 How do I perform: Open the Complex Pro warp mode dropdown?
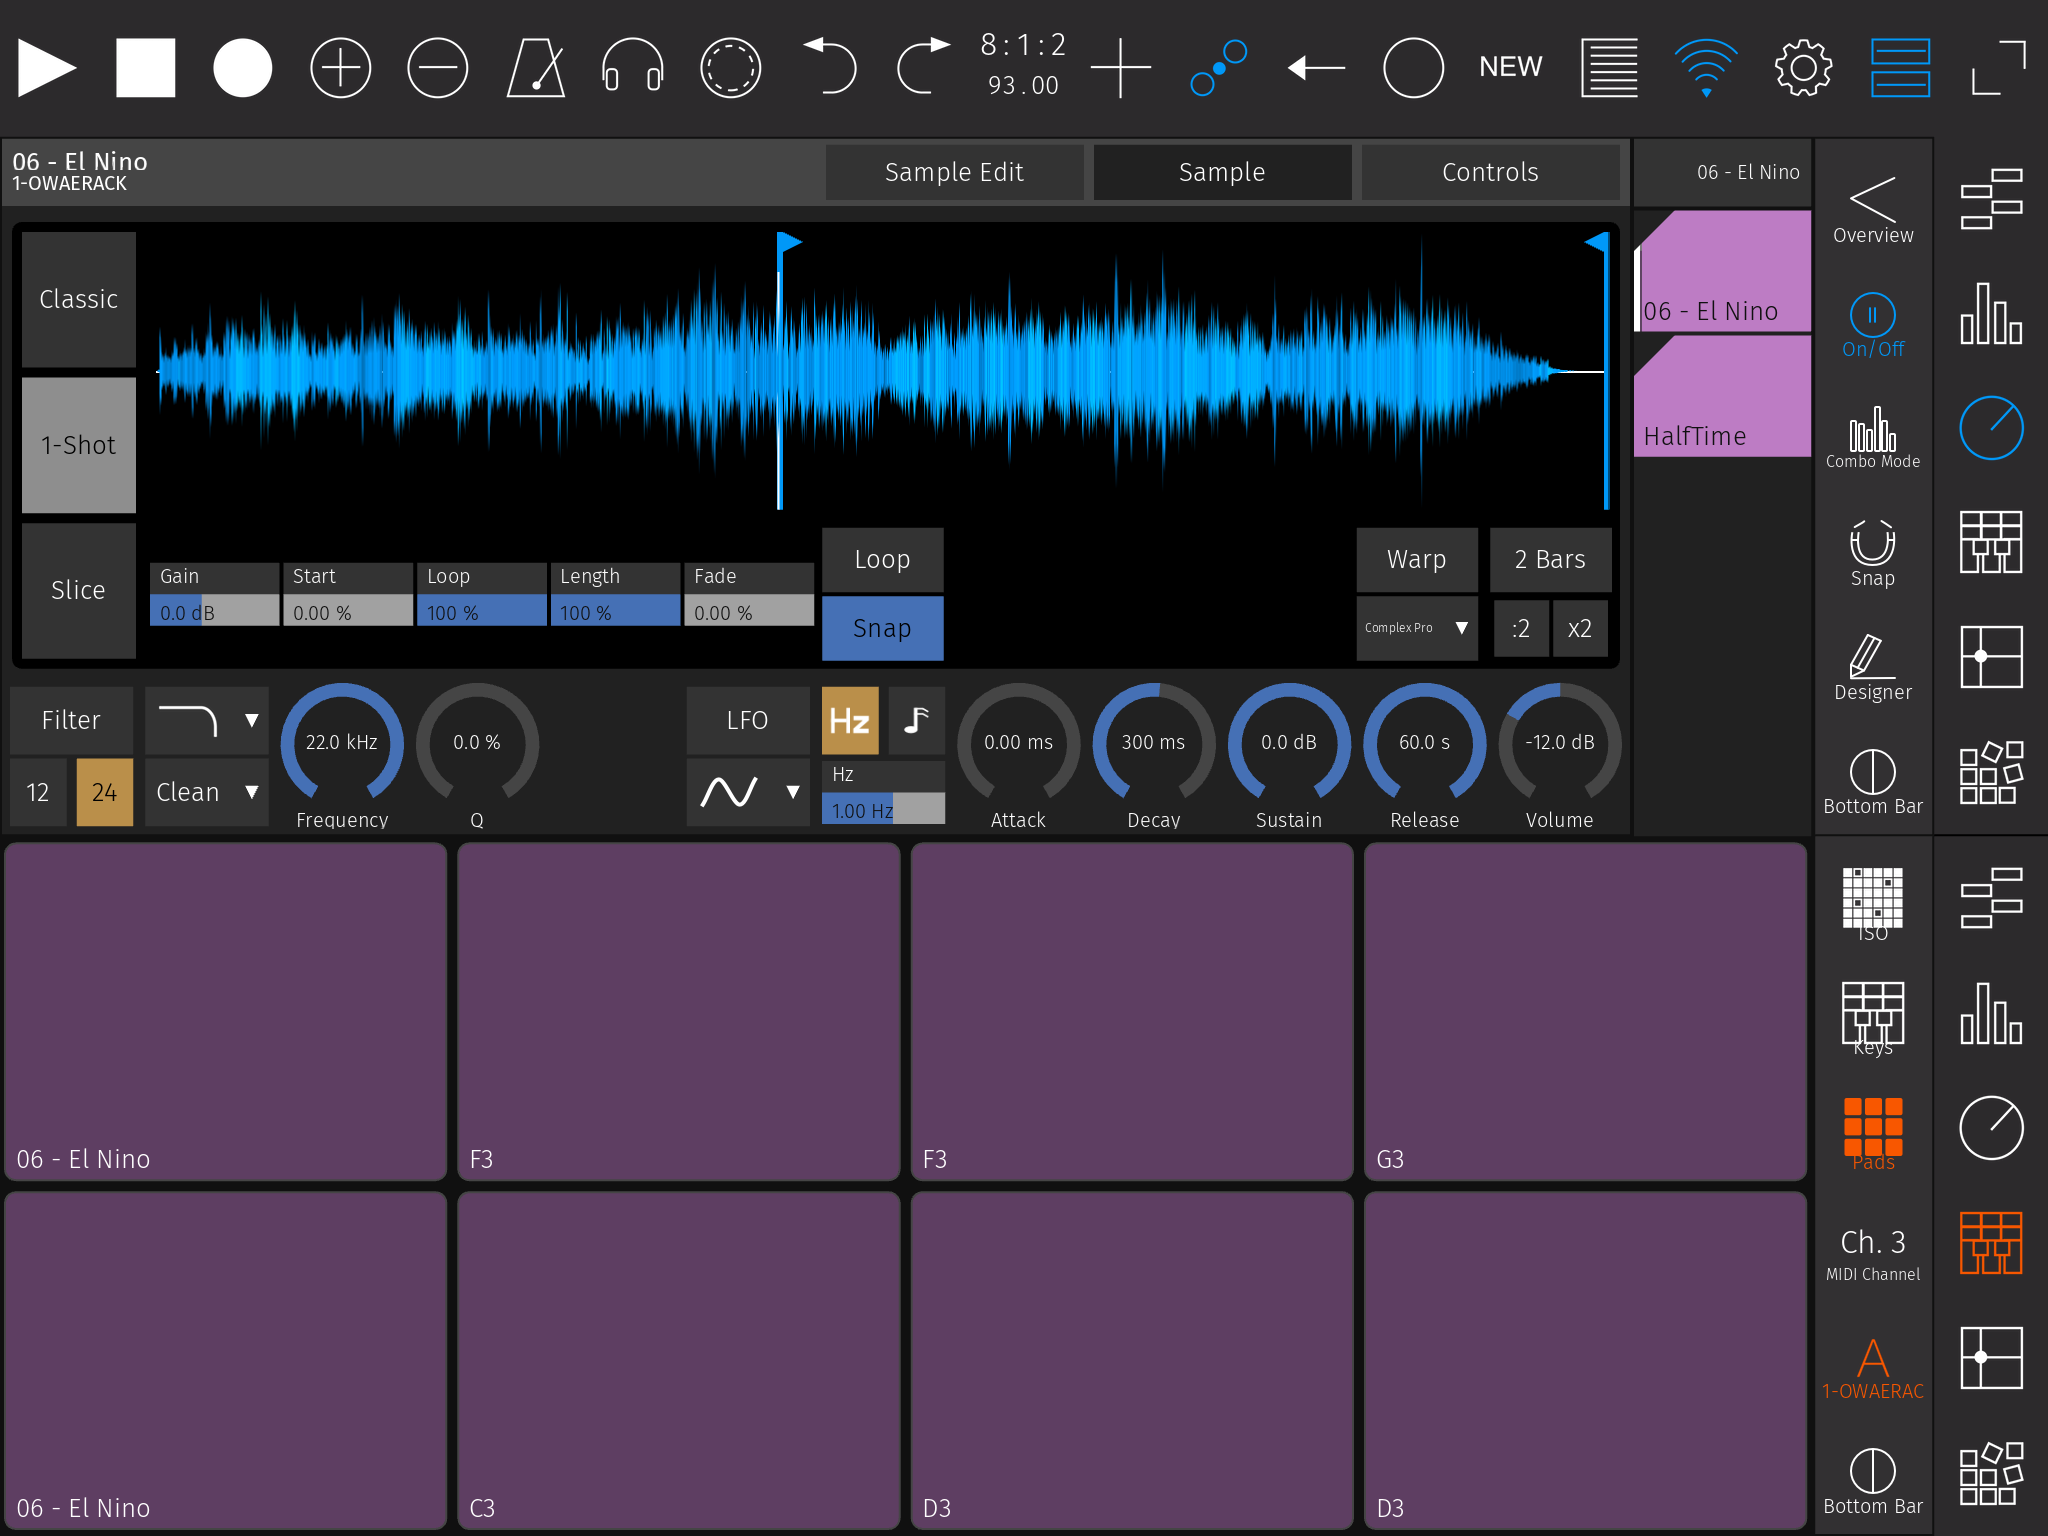coord(1416,628)
